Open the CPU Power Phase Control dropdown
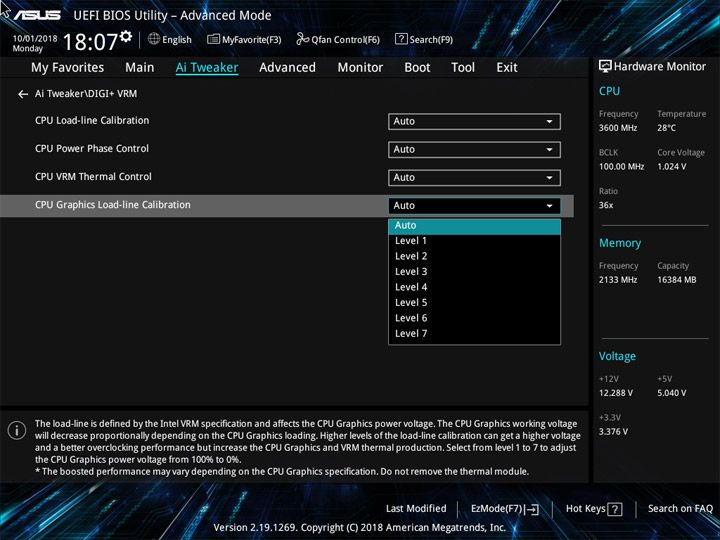720x540 pixels. [474, 150]
